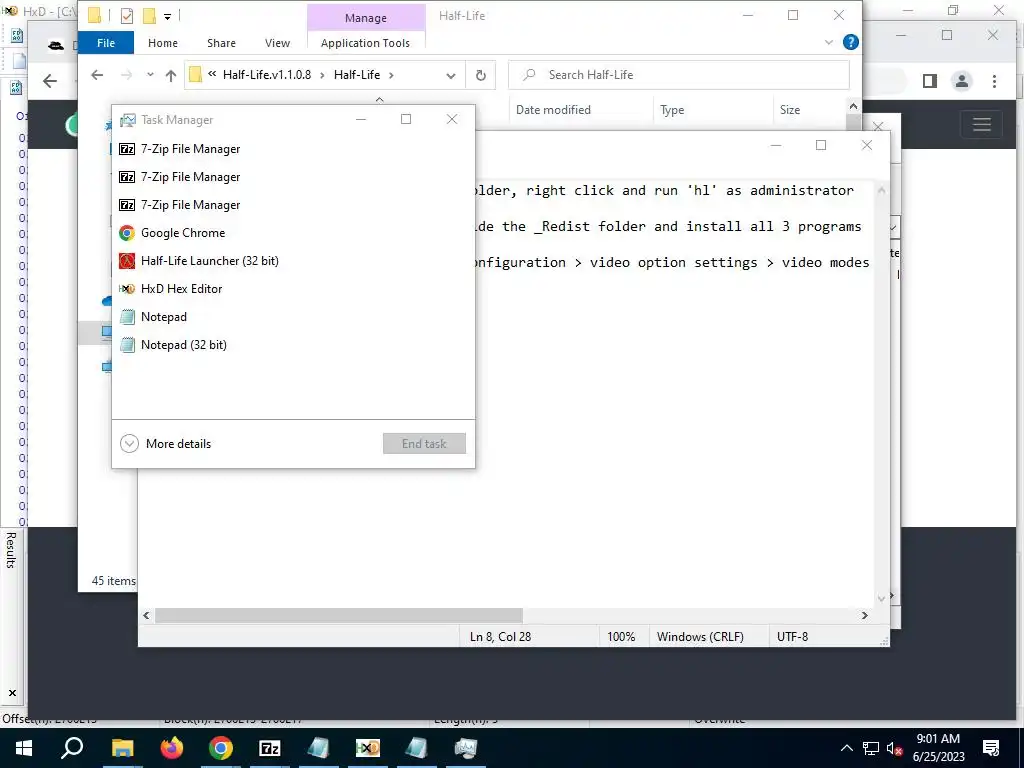Viewport: 1024px width, 768px height.
Task: Open Explorer help with the question mark icon
Action: [850, 42]
